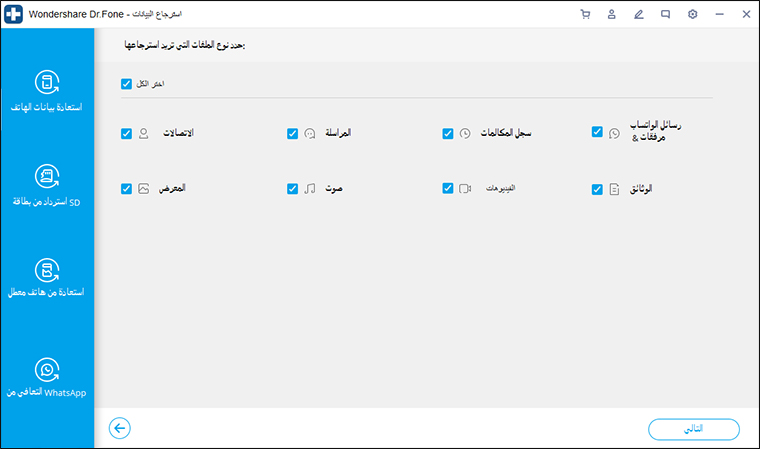Uncheck the call history (سجل المكالمات) checkbox
This screenshot has width=760, height=449.
pos(448,133)
